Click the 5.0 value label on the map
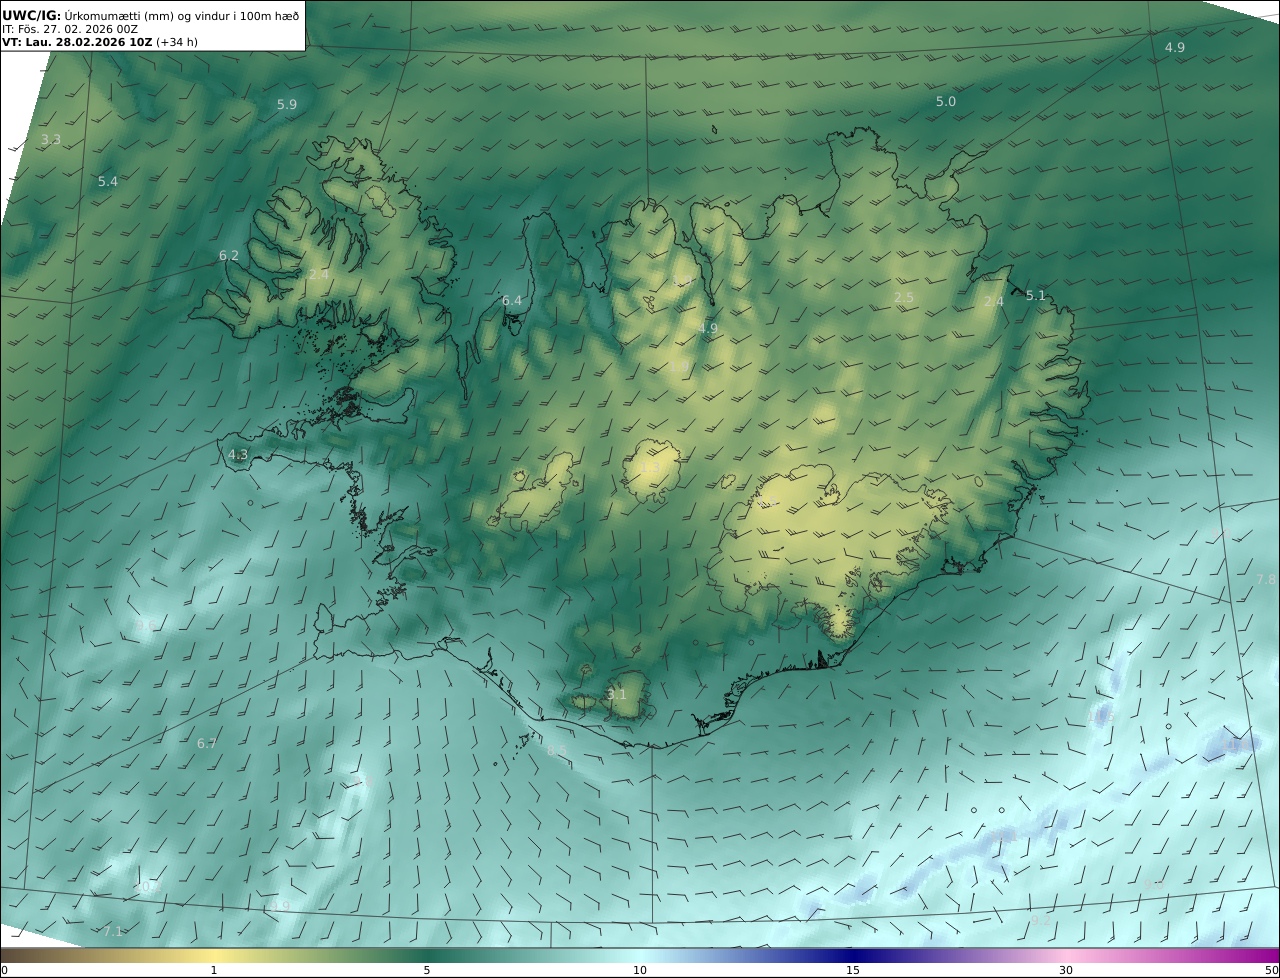The width and height of the screenshot is (1280, 978). coord(945,102)
